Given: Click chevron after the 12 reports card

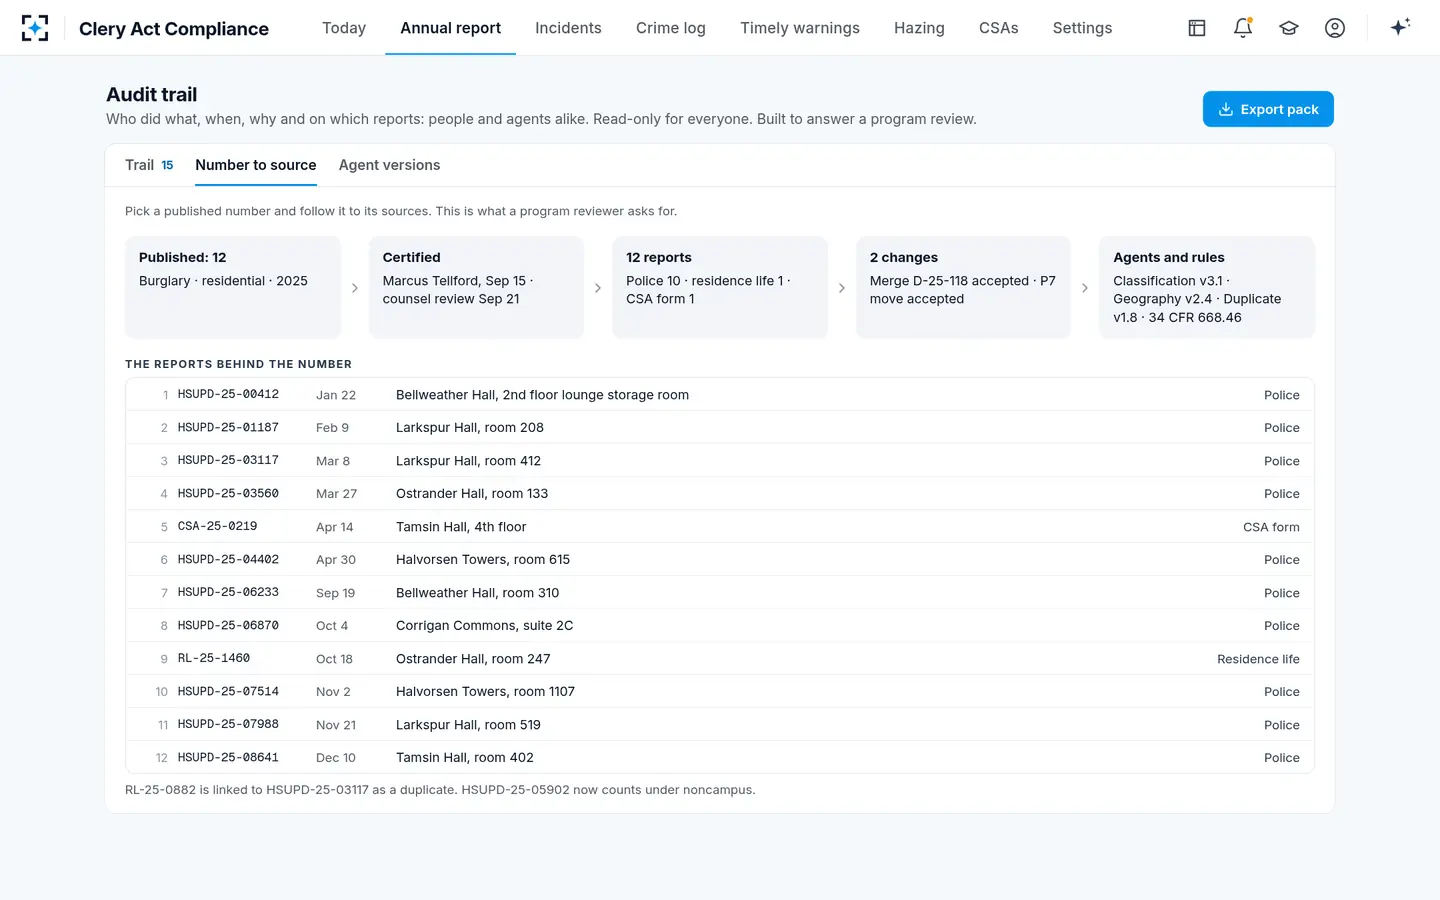Looking at the screenshot, I should click(x=842, y=288).
